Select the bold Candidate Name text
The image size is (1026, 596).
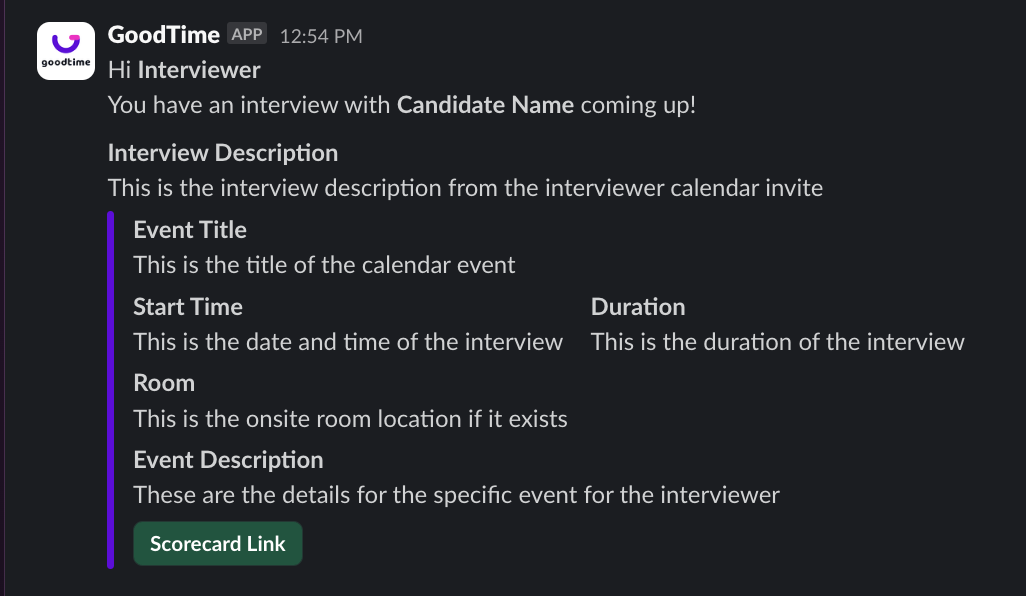[x=485, y=105]
